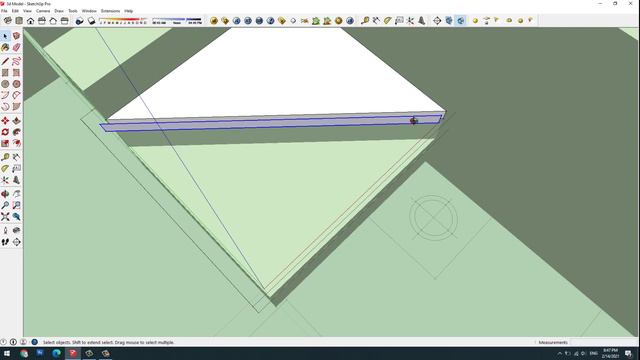Switch to Iso view in top toolbar
Screen dimensions: 640x360
[x=8, y=20]
